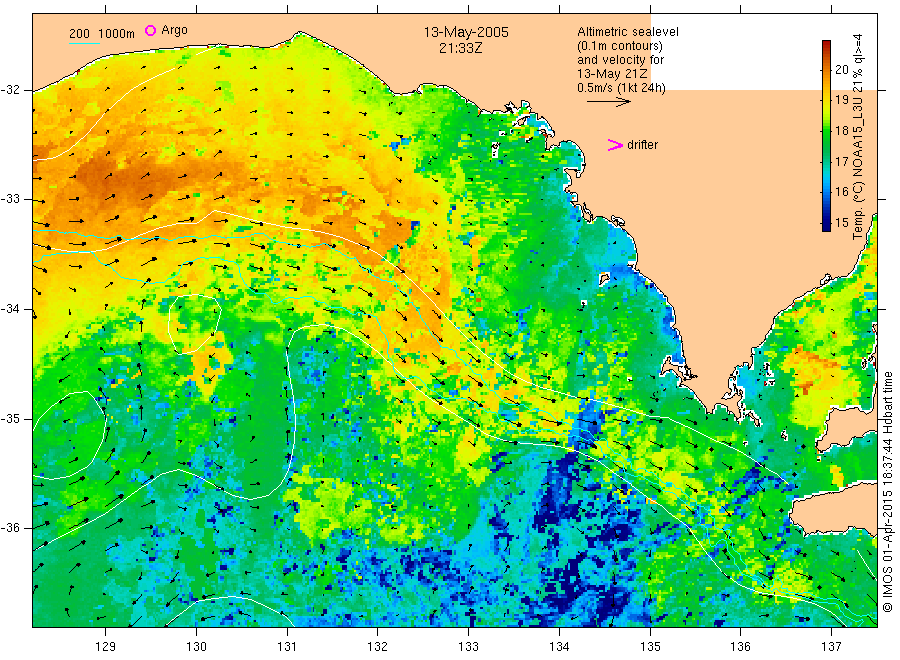The width and height of the screenshot is (900, 660).
Task: Click the '200' depth contour label
Action: (79, 34)
